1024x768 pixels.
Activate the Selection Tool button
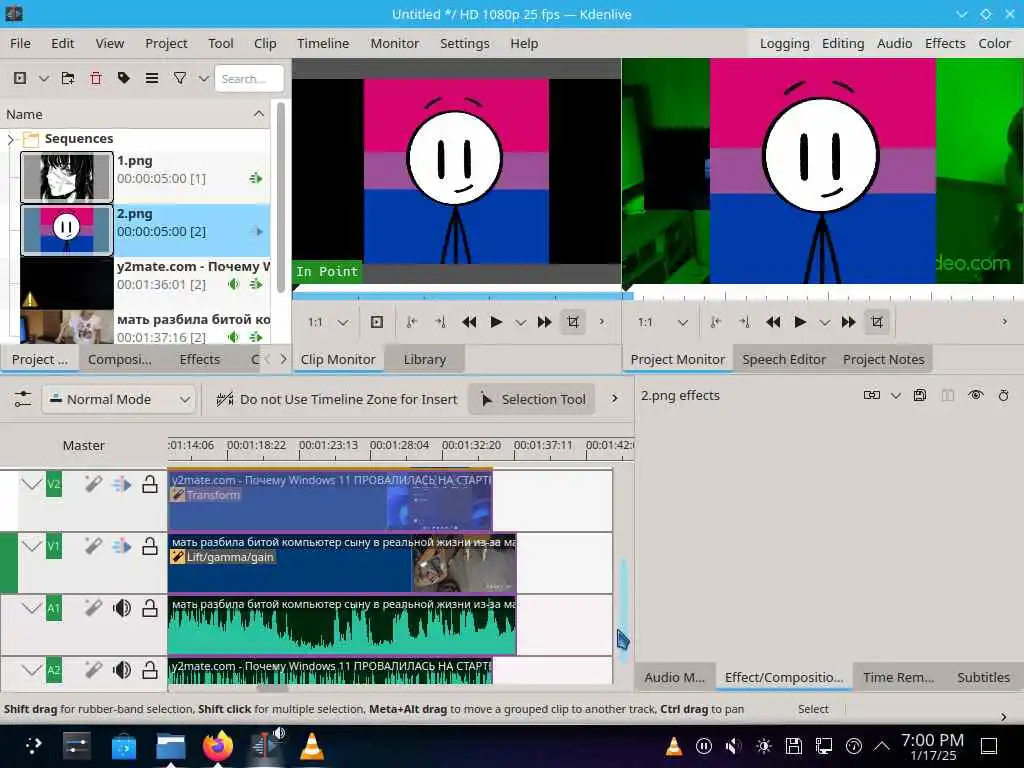(x=532, y=399)
